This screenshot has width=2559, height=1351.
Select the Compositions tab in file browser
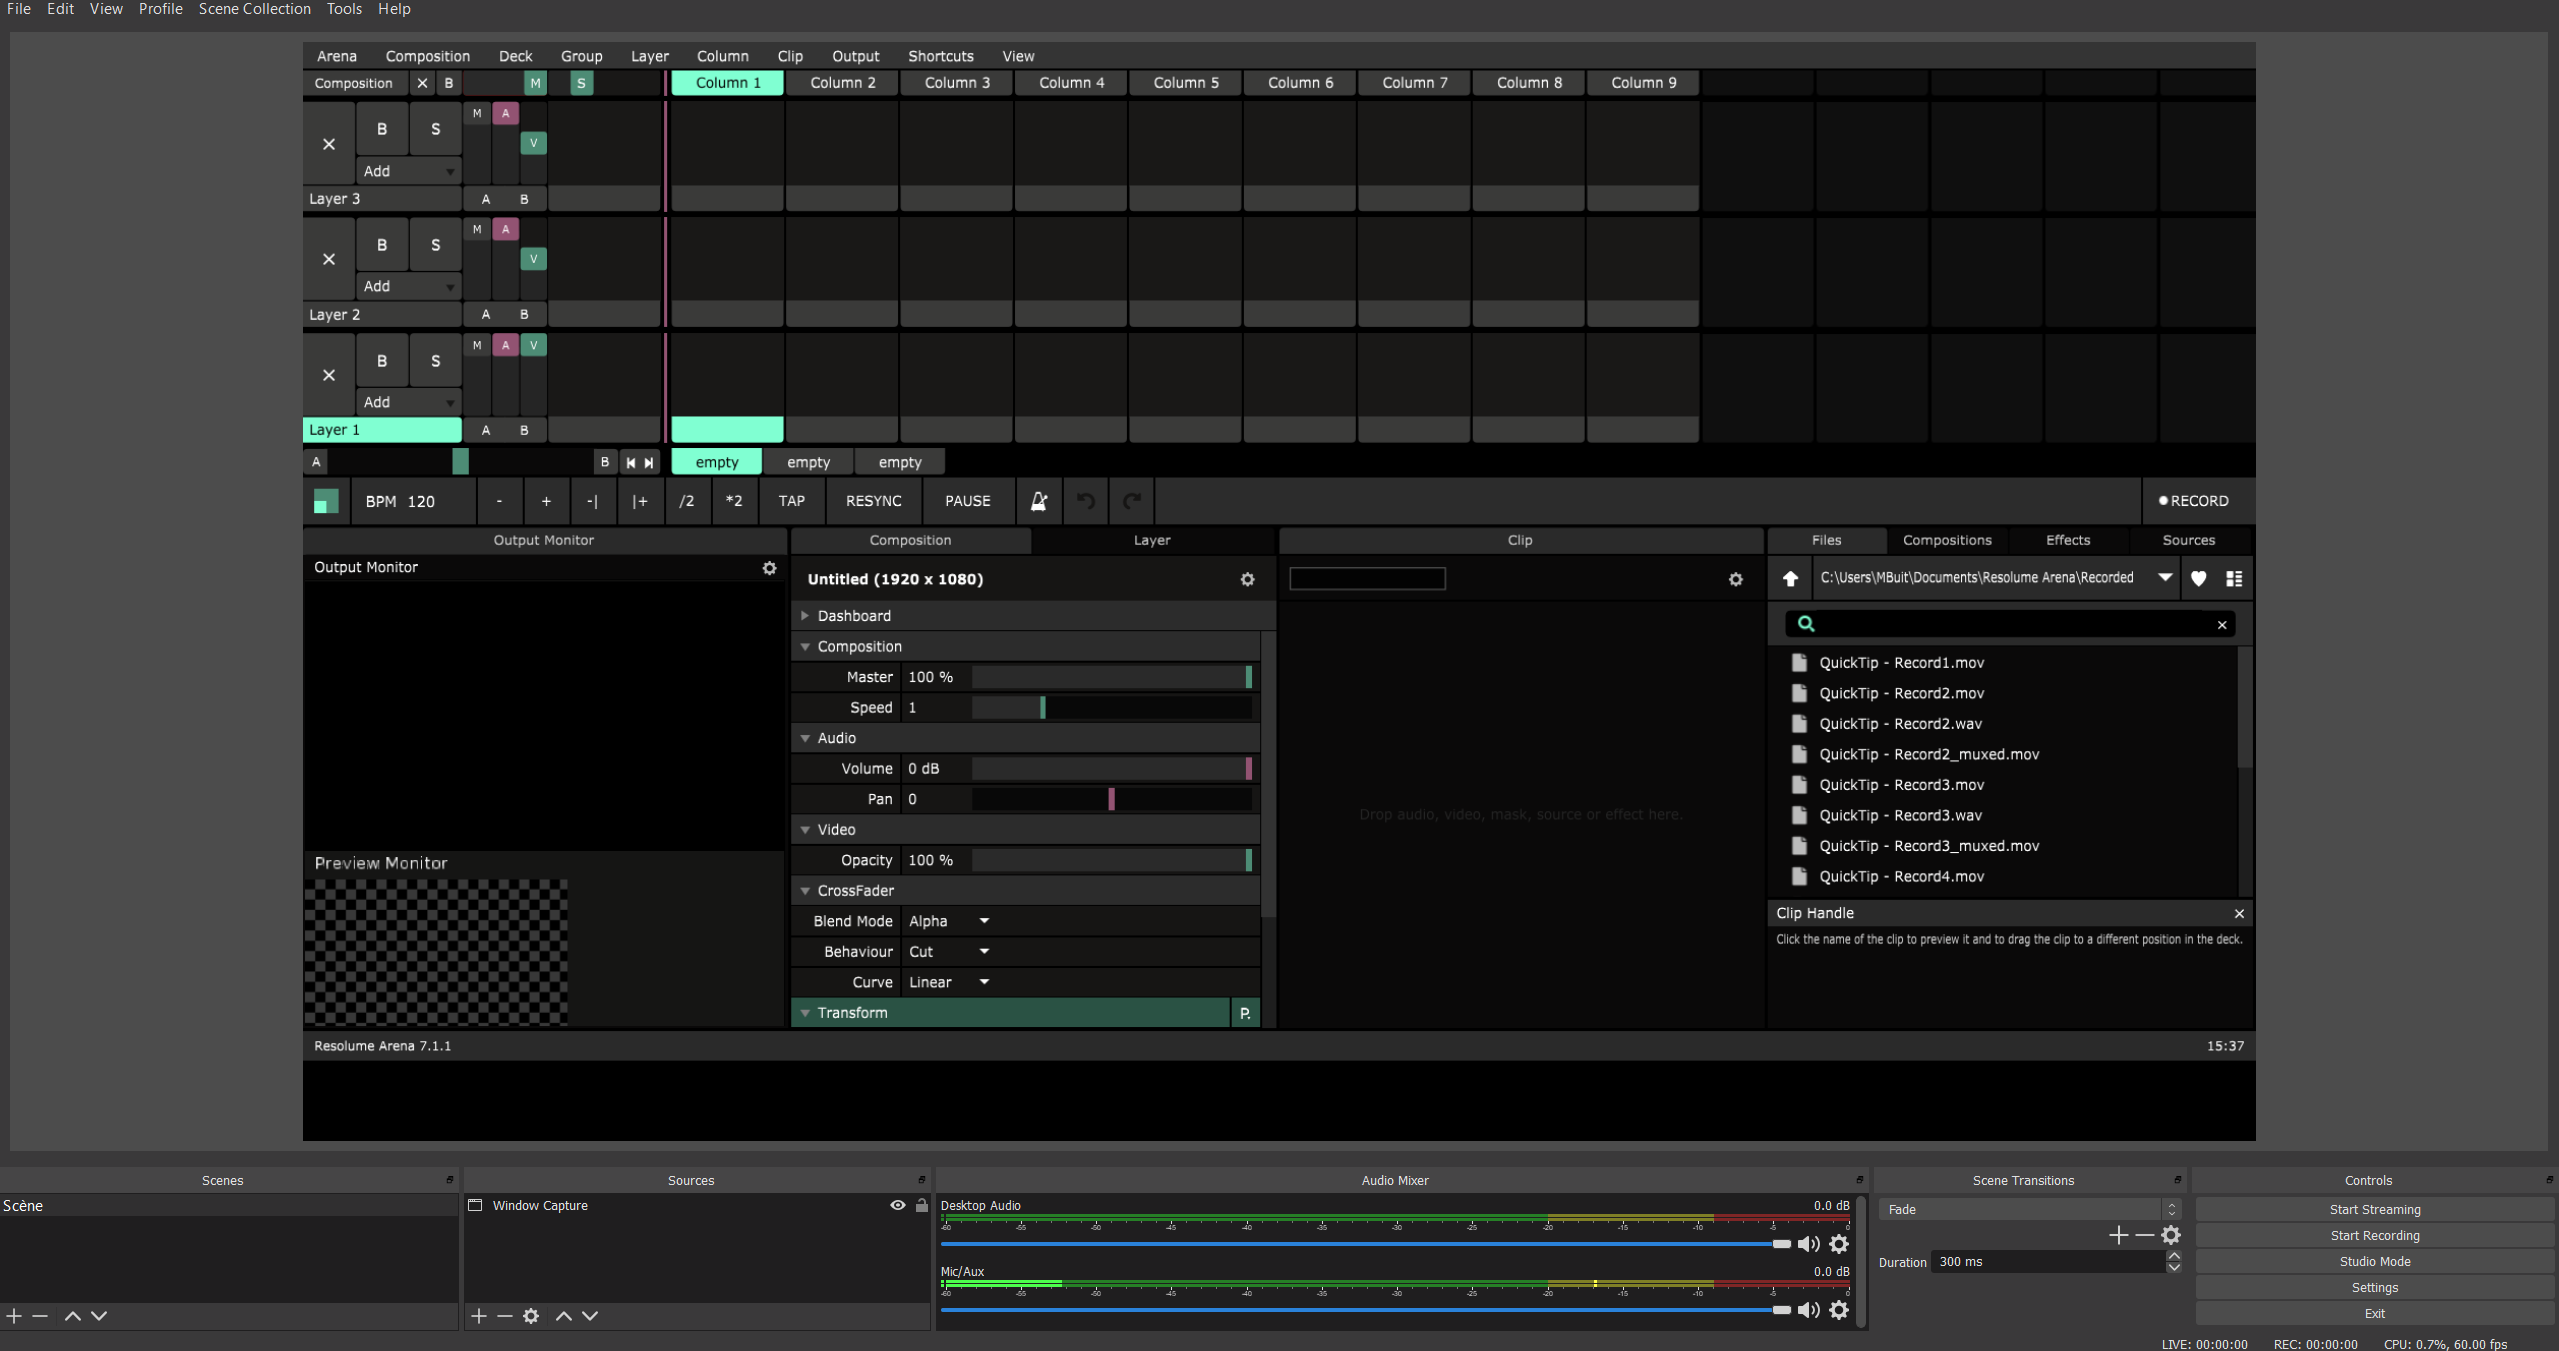1946,540
